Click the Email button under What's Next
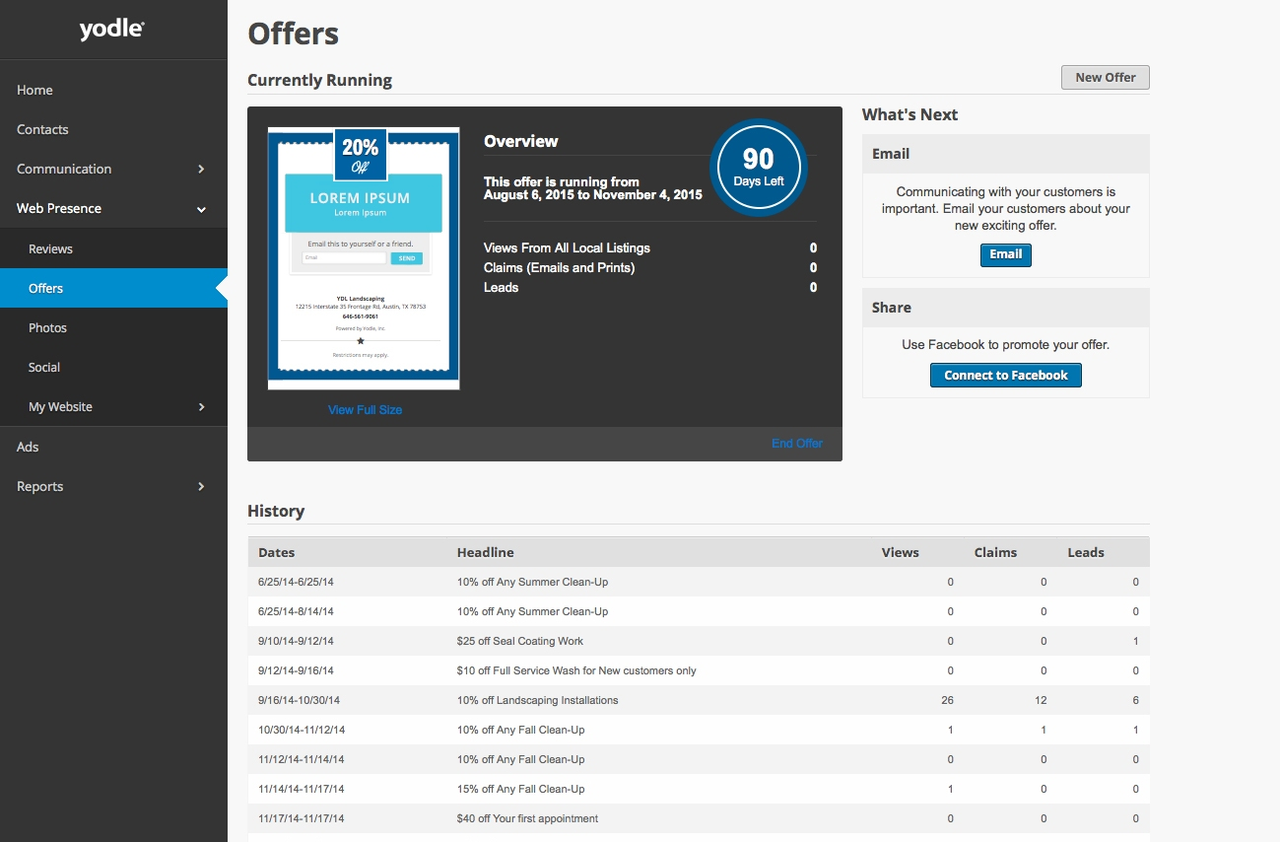The height and width of the screenshot is (842, 1280). pos(1005,254)
